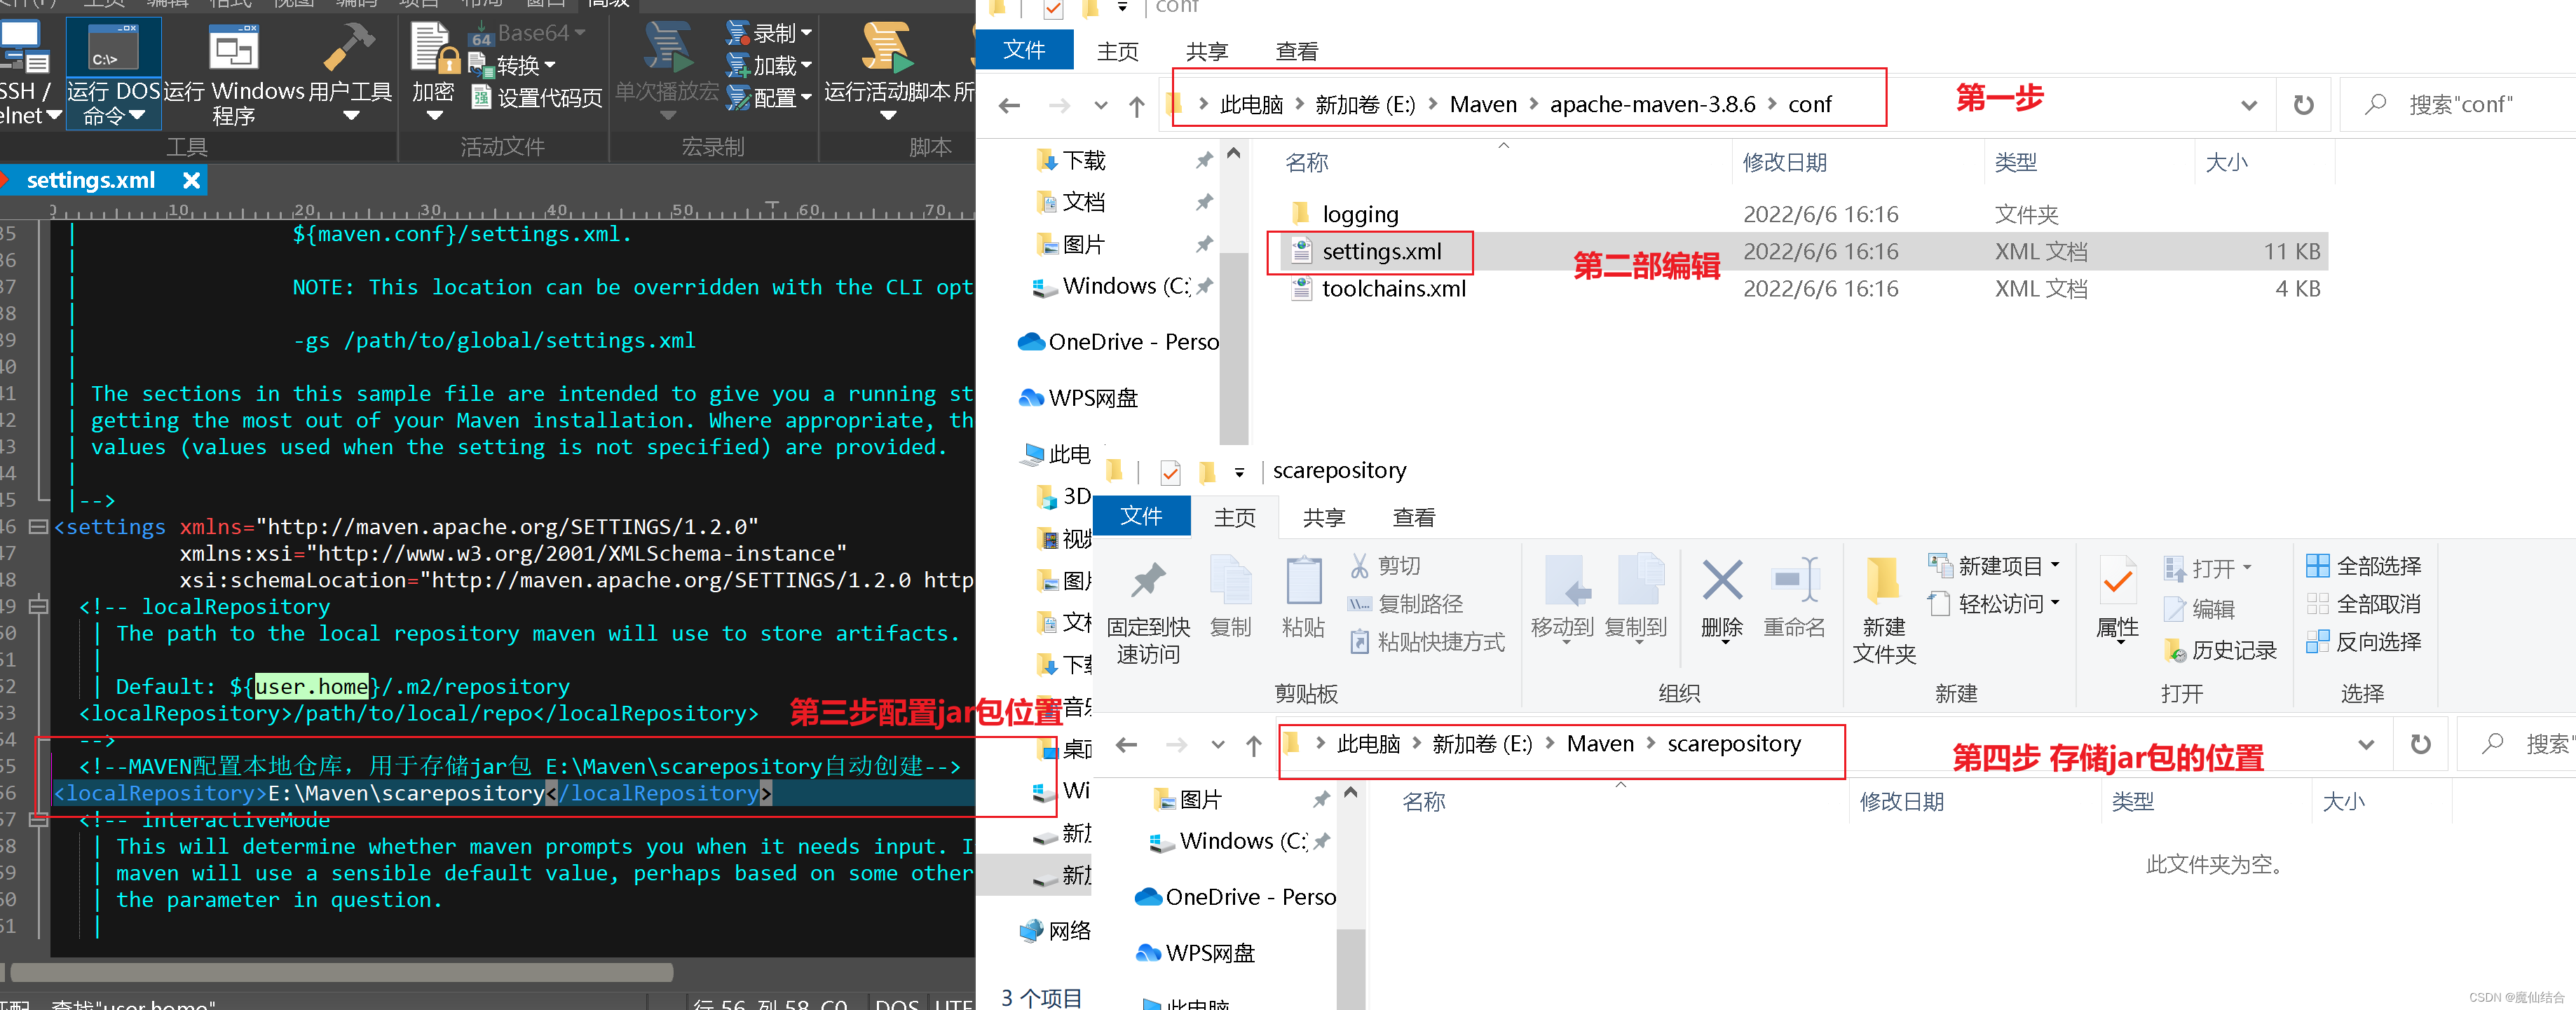
Task: Click Copy Path (复制路径) icon
Action: [x=1360, y=604]
